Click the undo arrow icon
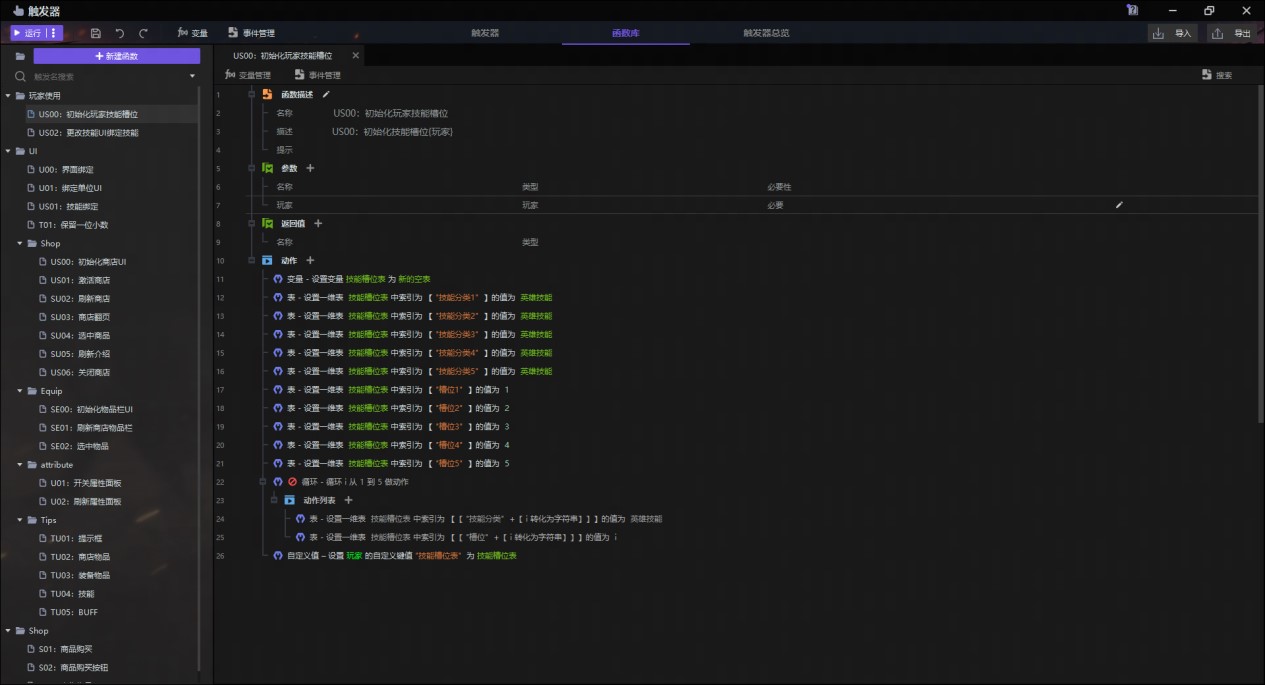Screen dimensions: 1265x685 [120, 33]
